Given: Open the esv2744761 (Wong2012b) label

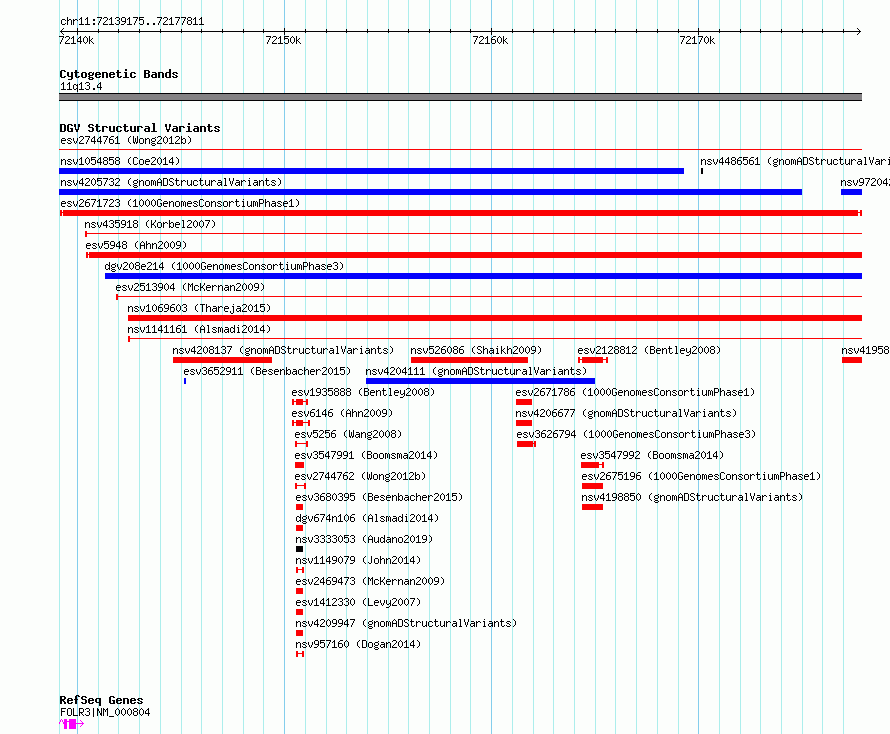Looking at the screenshot, I should [x=126, y=140].
